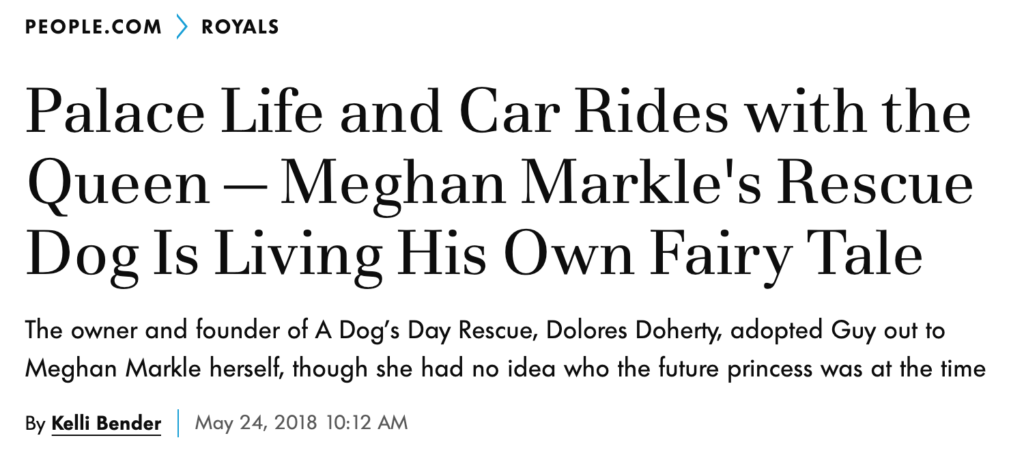The width and height of the screenshot is (1024, 466).
Task: Click the "By" label before author
Action: pyautogui.click(x=35, y=424)
